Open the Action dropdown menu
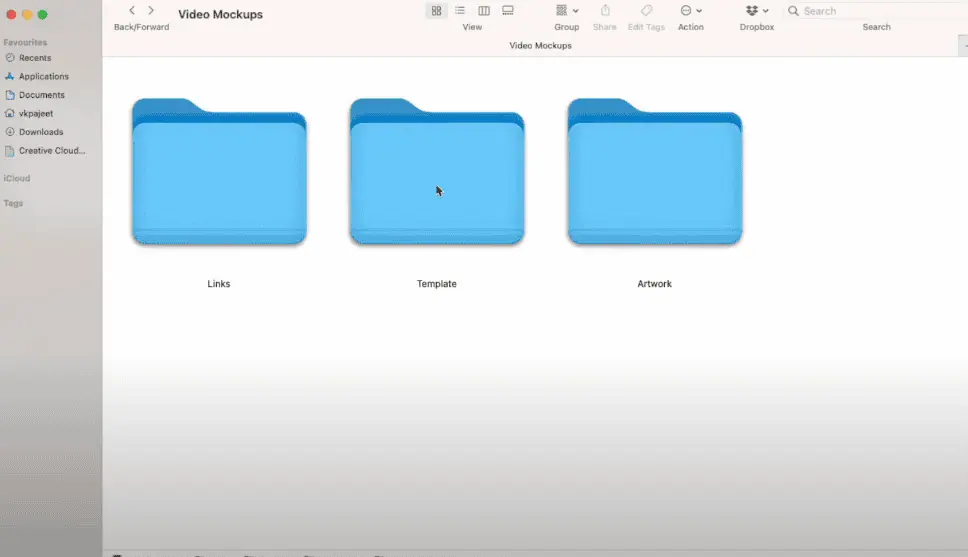 691,11
